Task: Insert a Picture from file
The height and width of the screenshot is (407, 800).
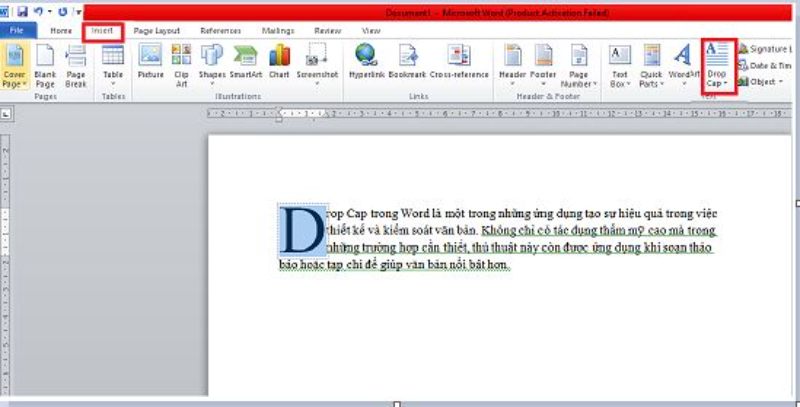Action: (x=151, y=61)
